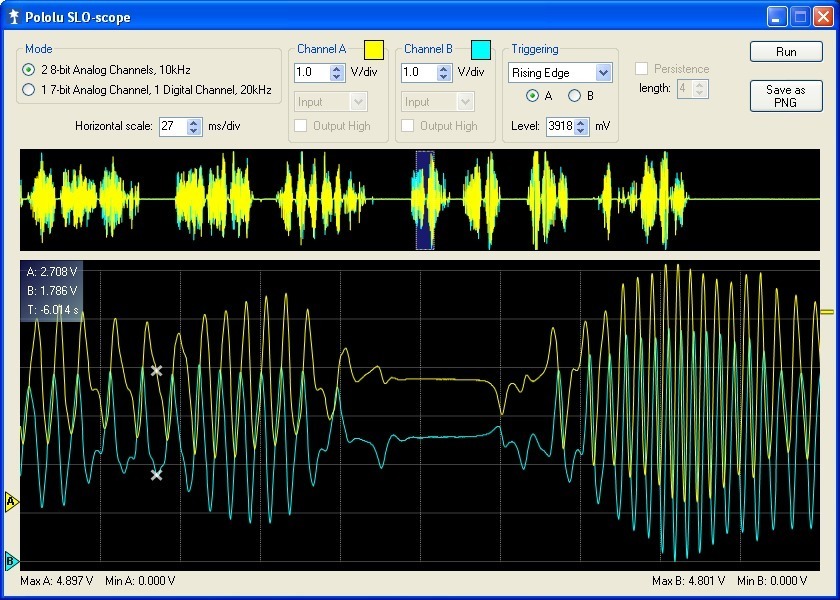
Task: Click the Pololu app icon in title bar
Action: click(x=14, y=17)
